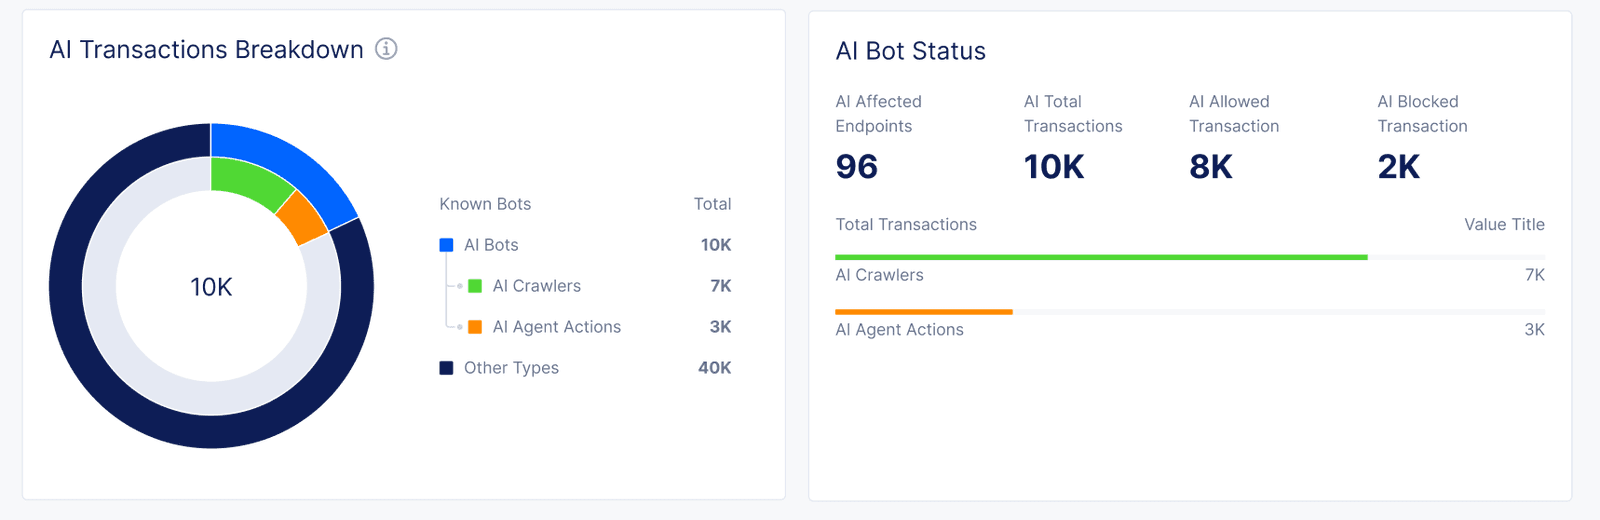Select AI Agent Actions in legend tree
Viewport: 1600px width, 520px height.
click(x=556, y=327)
